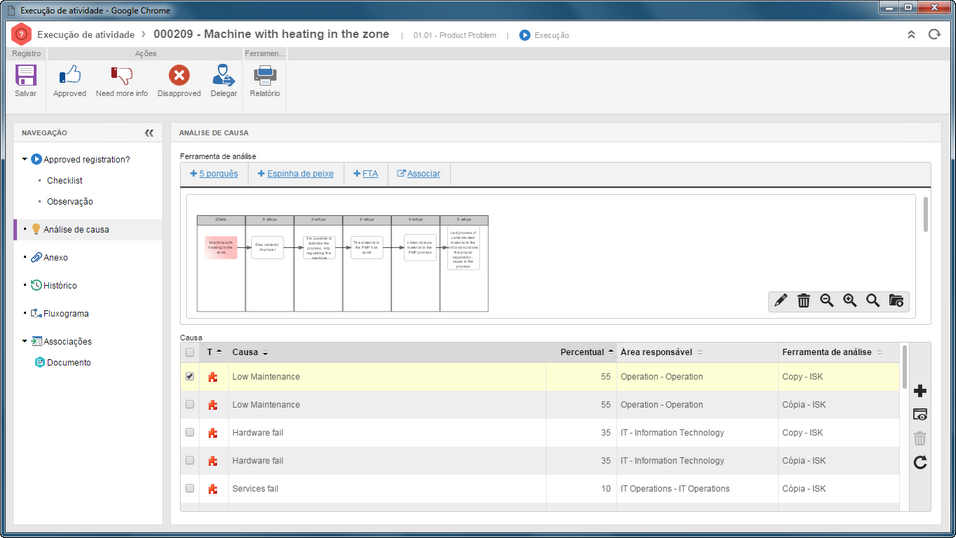Check the Services fail row checkbox
Image resolution: width=956 pixels, height=538 pixels.
(190, 489)
